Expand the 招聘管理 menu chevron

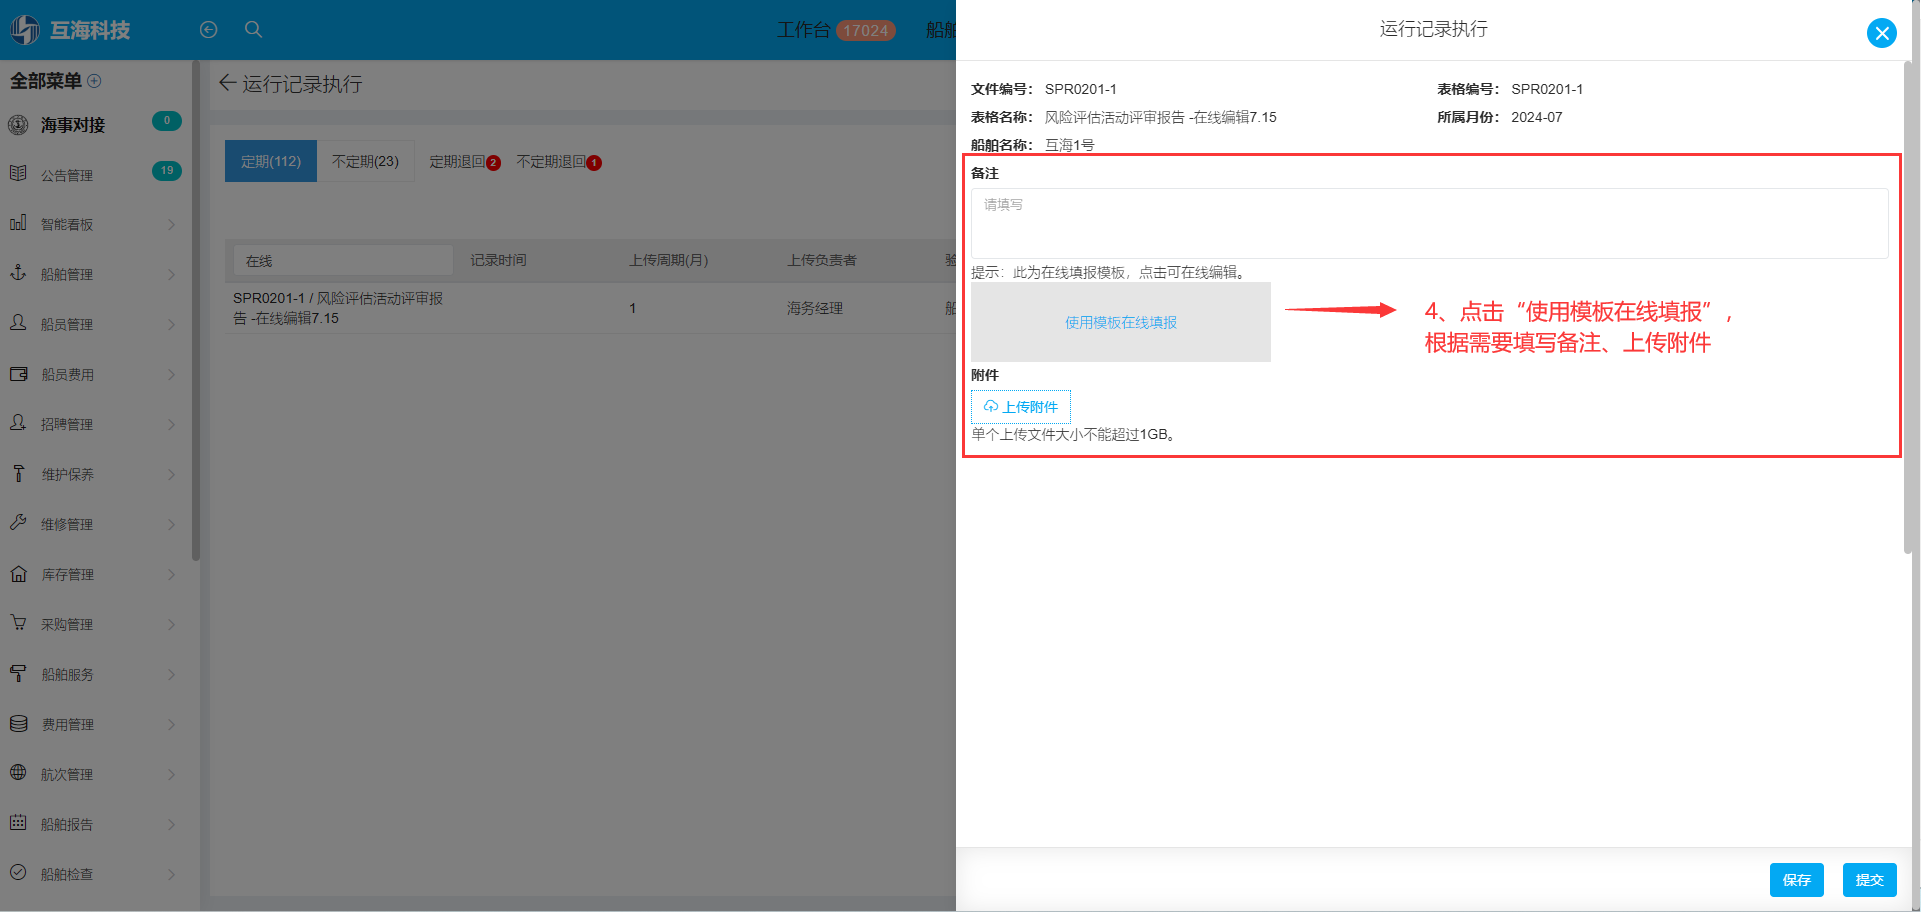click(171, 424)
